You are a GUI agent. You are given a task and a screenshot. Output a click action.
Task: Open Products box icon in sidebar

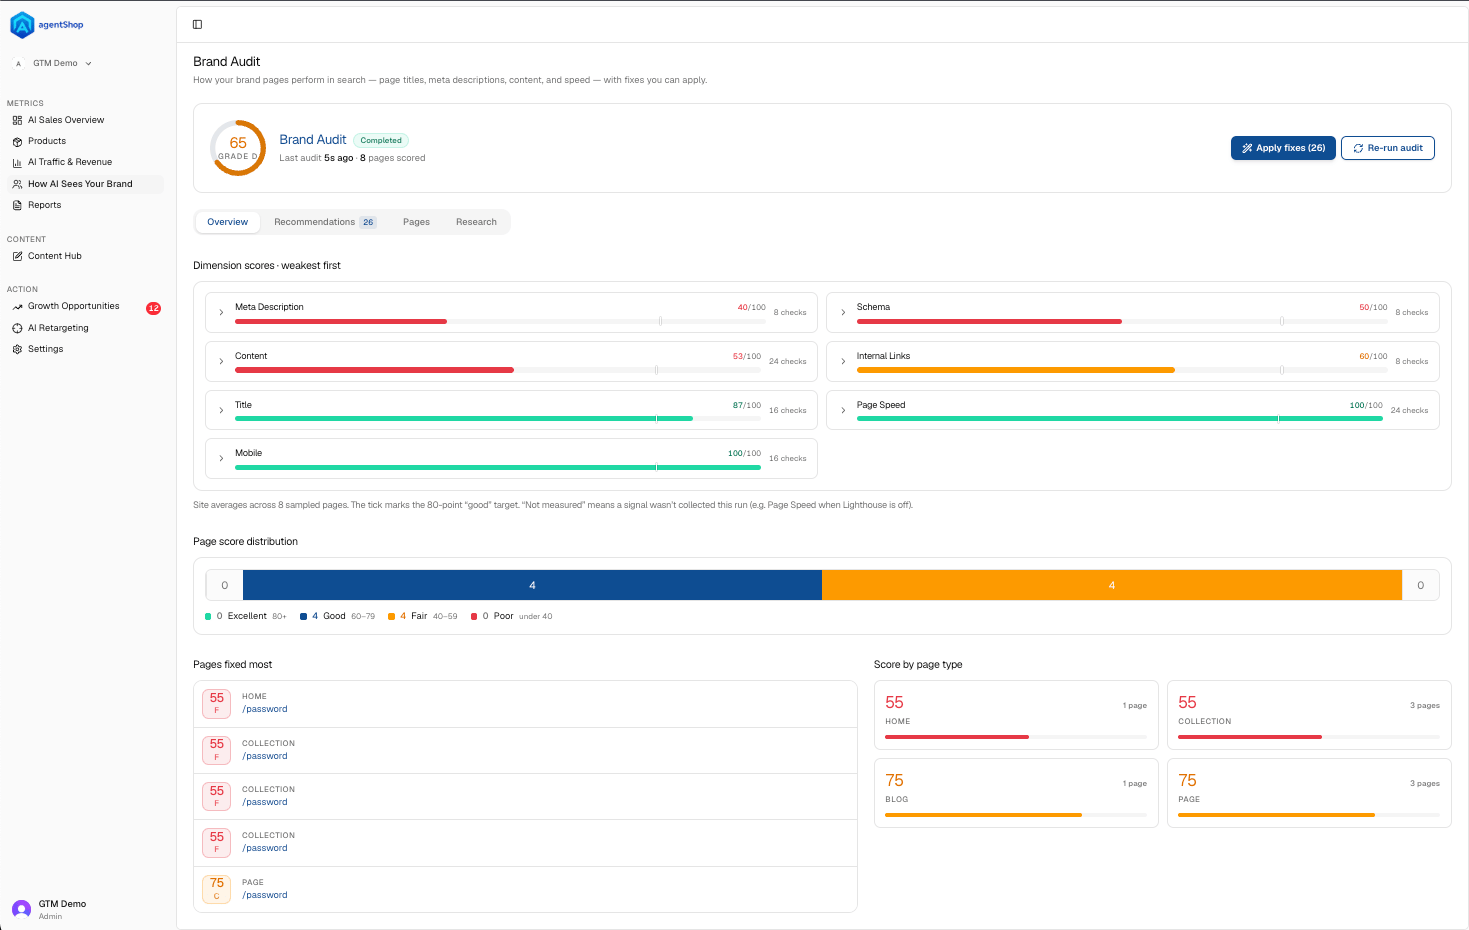point(17,141)
